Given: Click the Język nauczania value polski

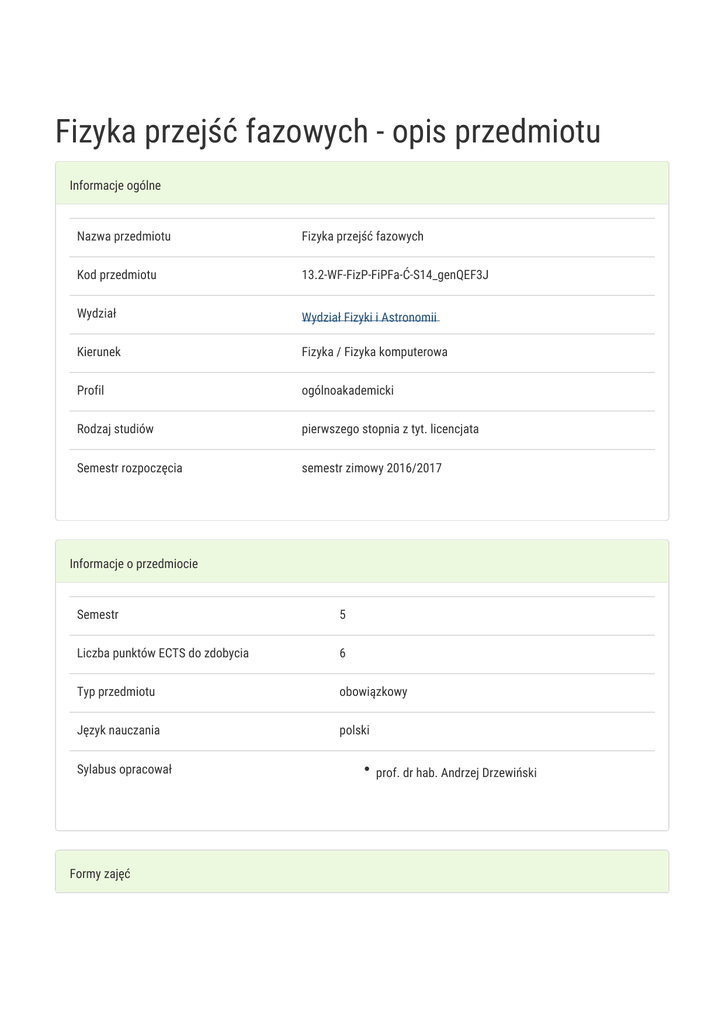Looking at the screenshot, I should point(354,730).
